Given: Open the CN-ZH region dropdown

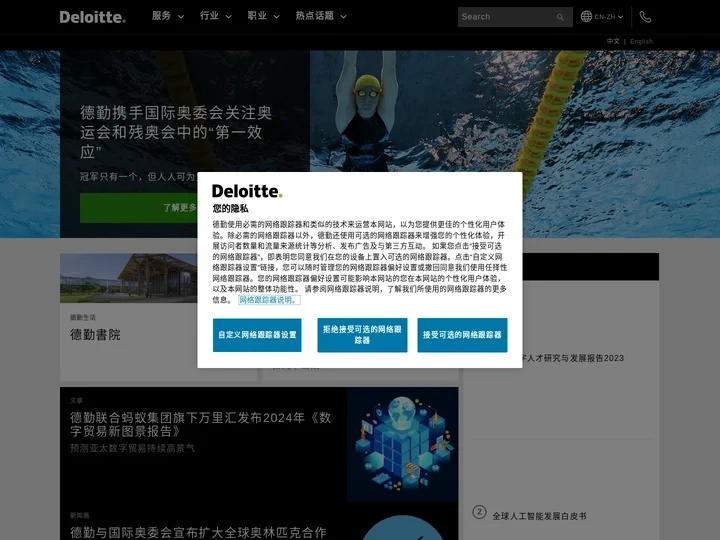Looking at the screenshot, I should click(x=608, y=17).
